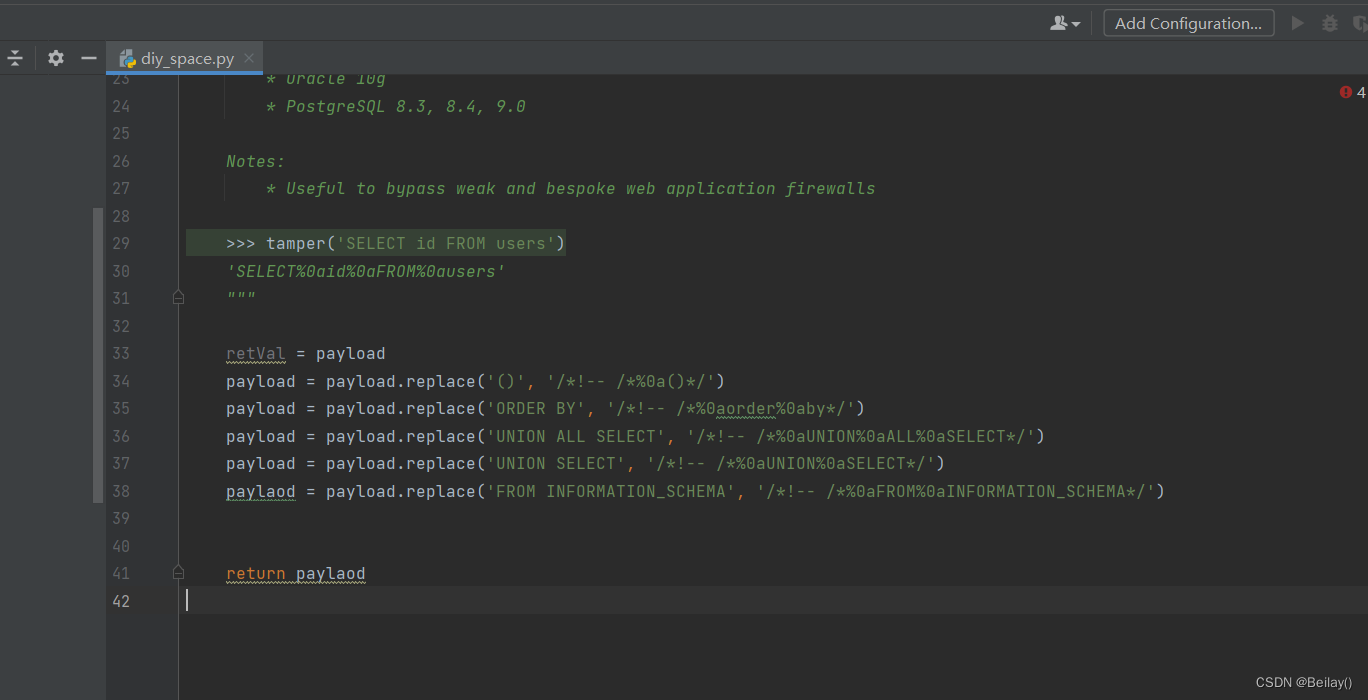The width and height of the screenshot is (1368, 700).
Task: Click the 'SELECT%0aid%0aFROM%0ausers' line
Action: 366,271
